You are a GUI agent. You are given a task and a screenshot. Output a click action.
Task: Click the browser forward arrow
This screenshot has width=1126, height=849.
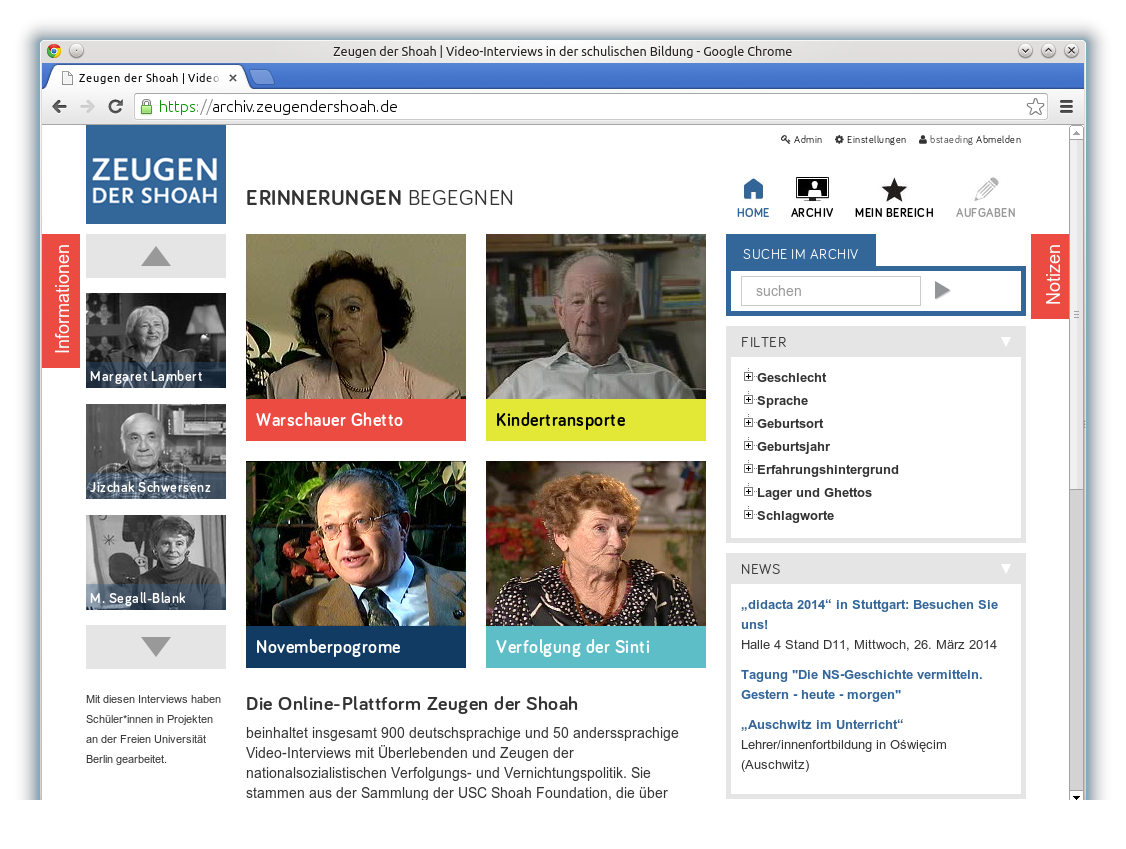[x=88, y=106]
